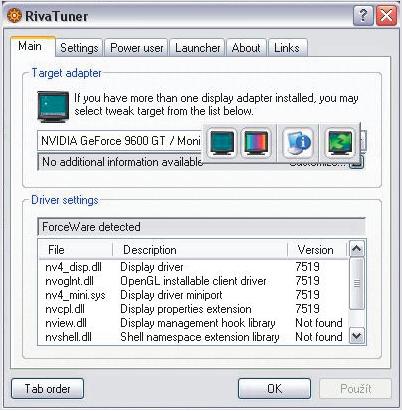Image resolution: width=402 pixels, height=411 pixels.
Task: Click the File column header
Action: click(x=76, y=250)
